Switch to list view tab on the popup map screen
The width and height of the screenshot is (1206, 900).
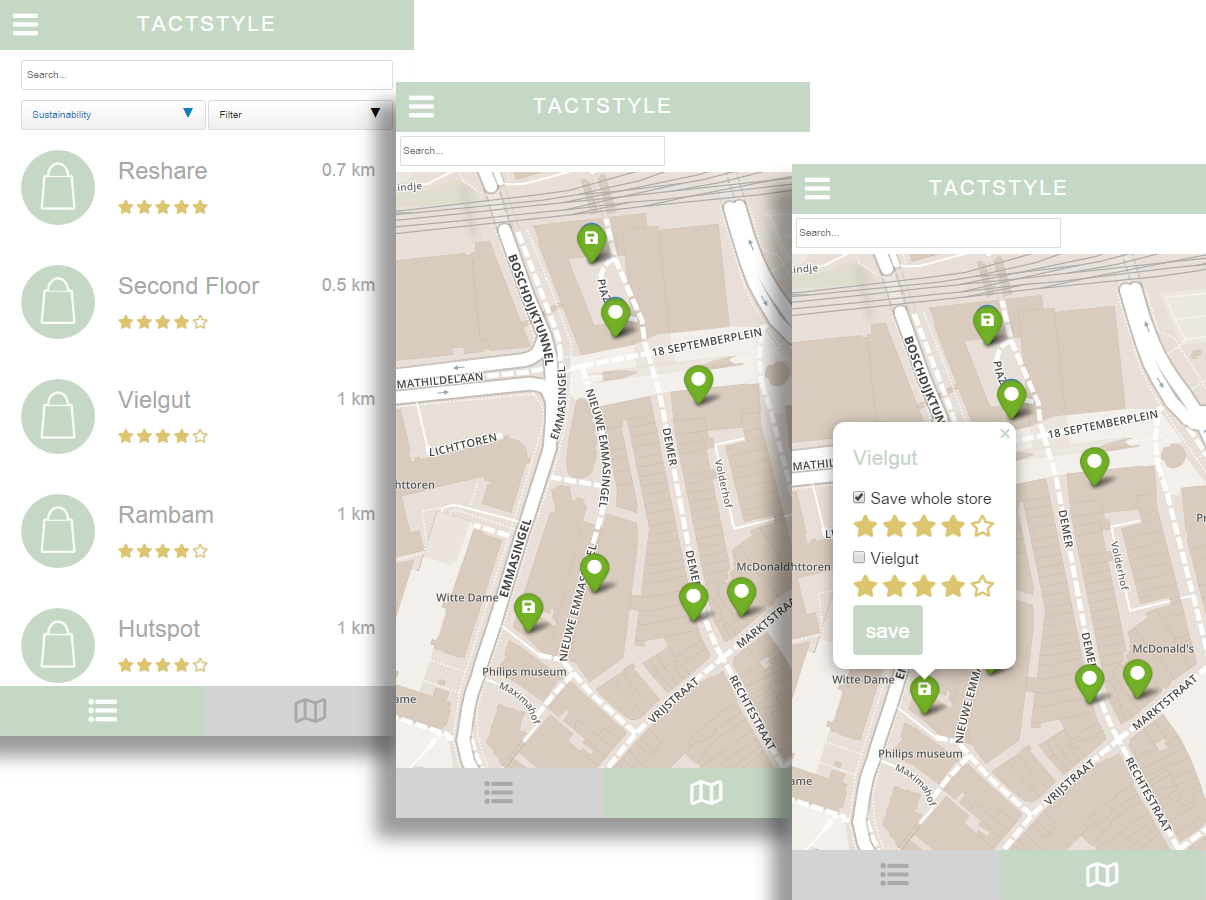point(895,875)
